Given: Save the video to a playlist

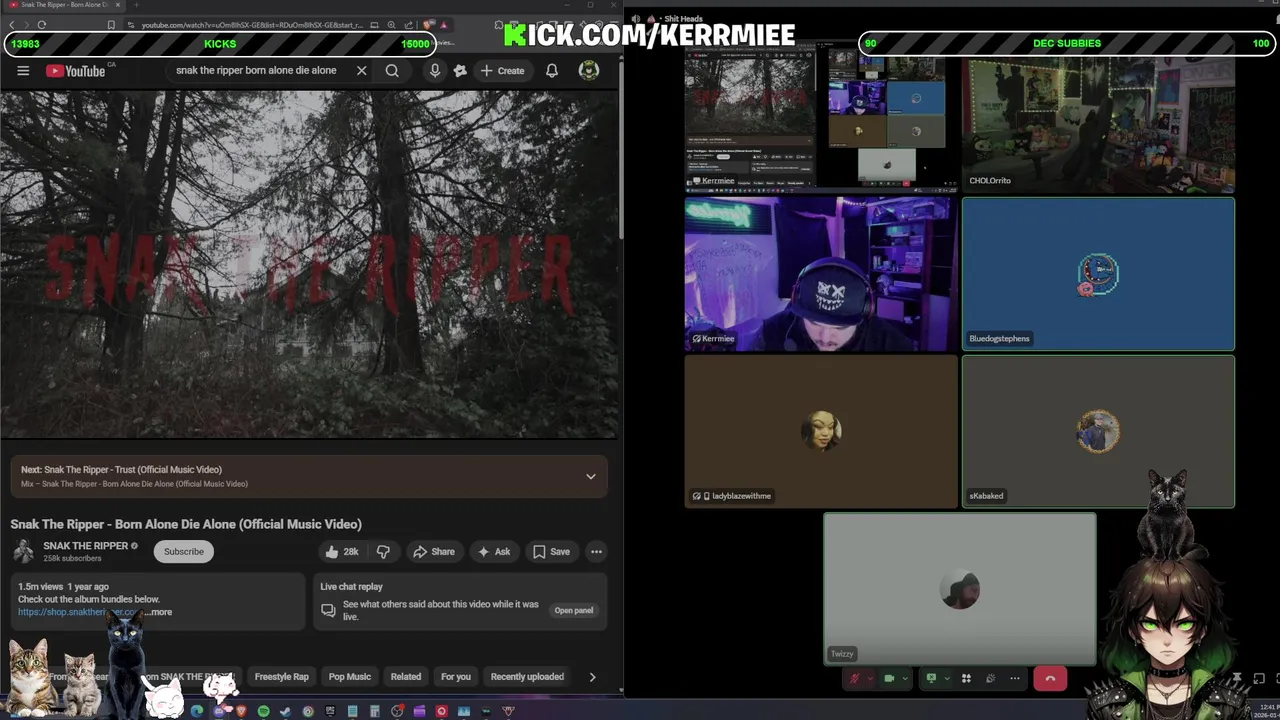Looking at the screenshot, I should pos(551,551).
